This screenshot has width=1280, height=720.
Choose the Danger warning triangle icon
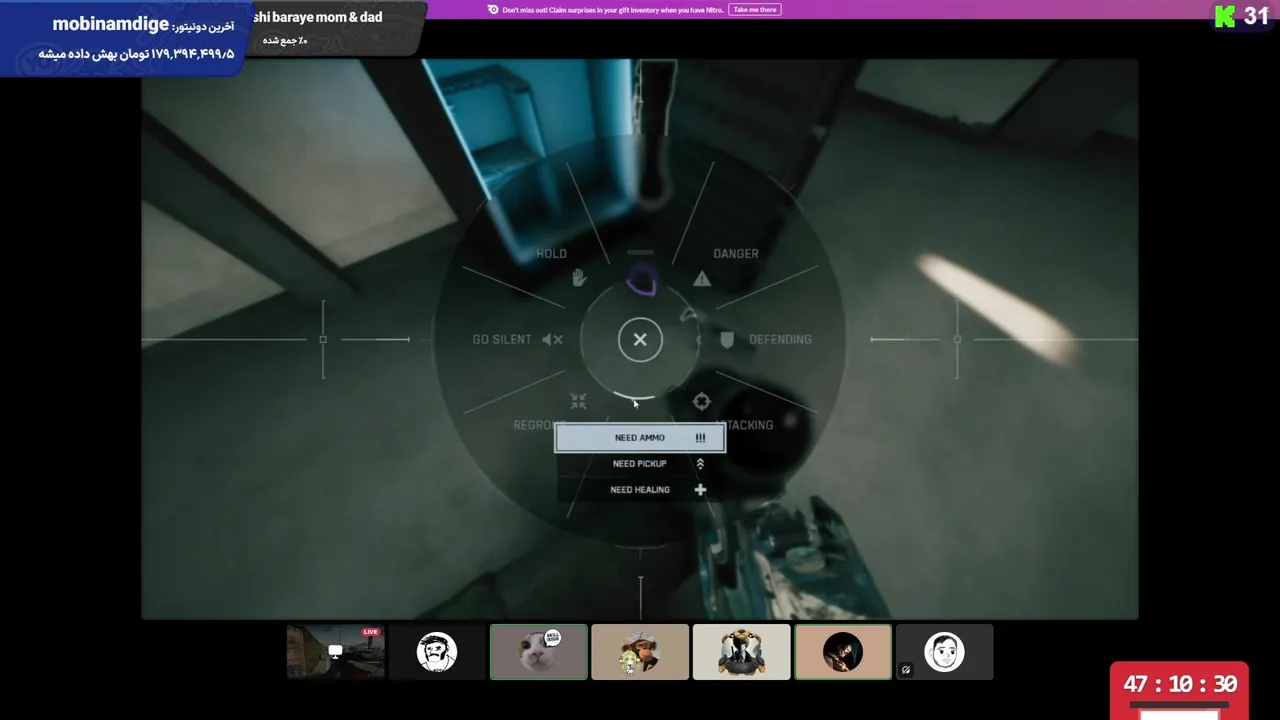click(x=702, y=279)
